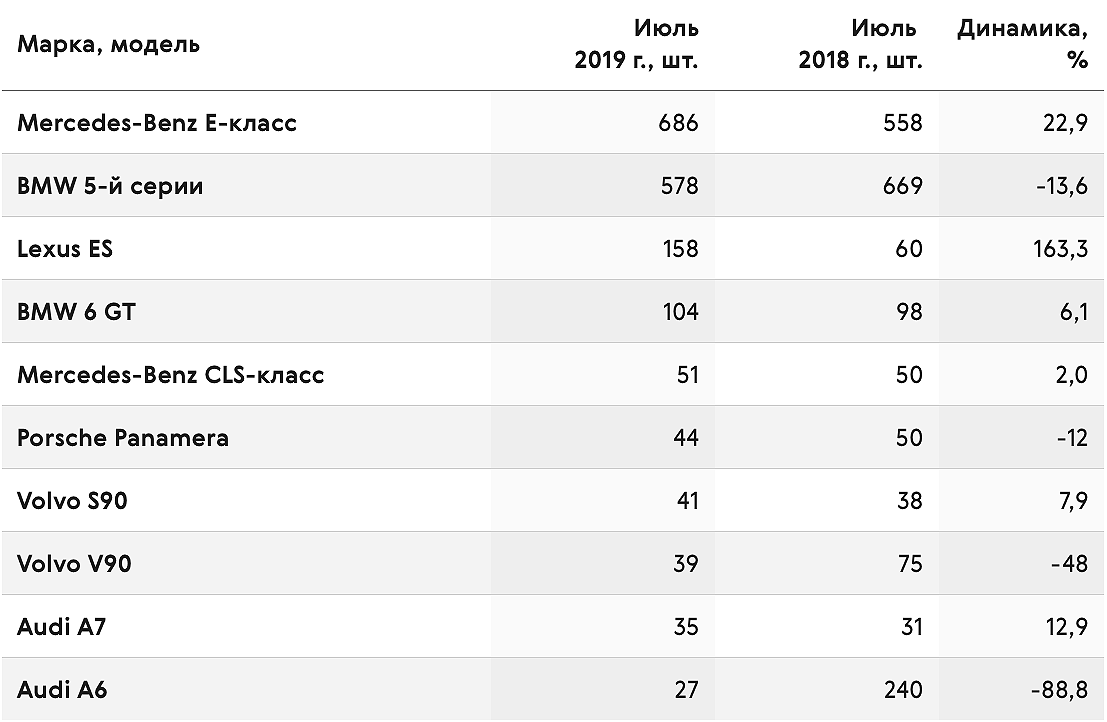
Task: Click the -88,8 dynamics cell
Action: (1060, 690)
